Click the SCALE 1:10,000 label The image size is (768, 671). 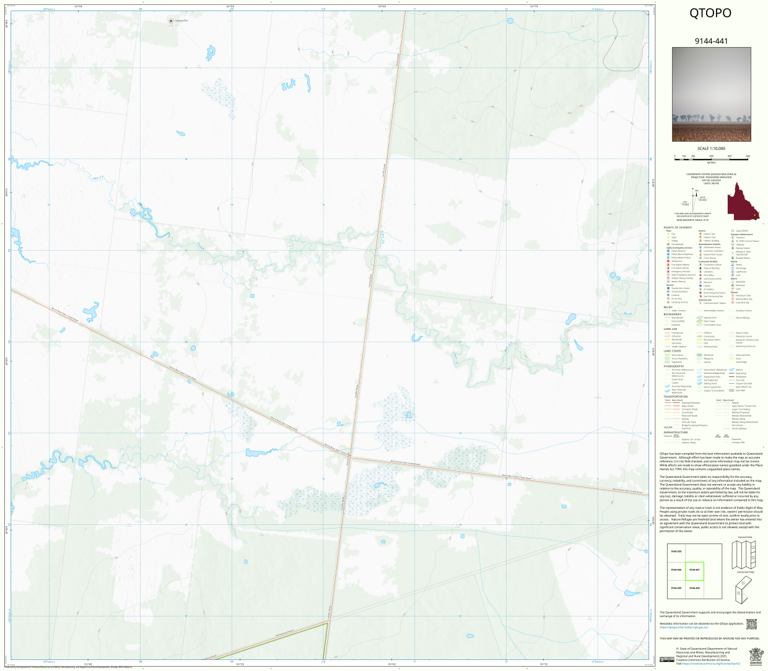711,148
